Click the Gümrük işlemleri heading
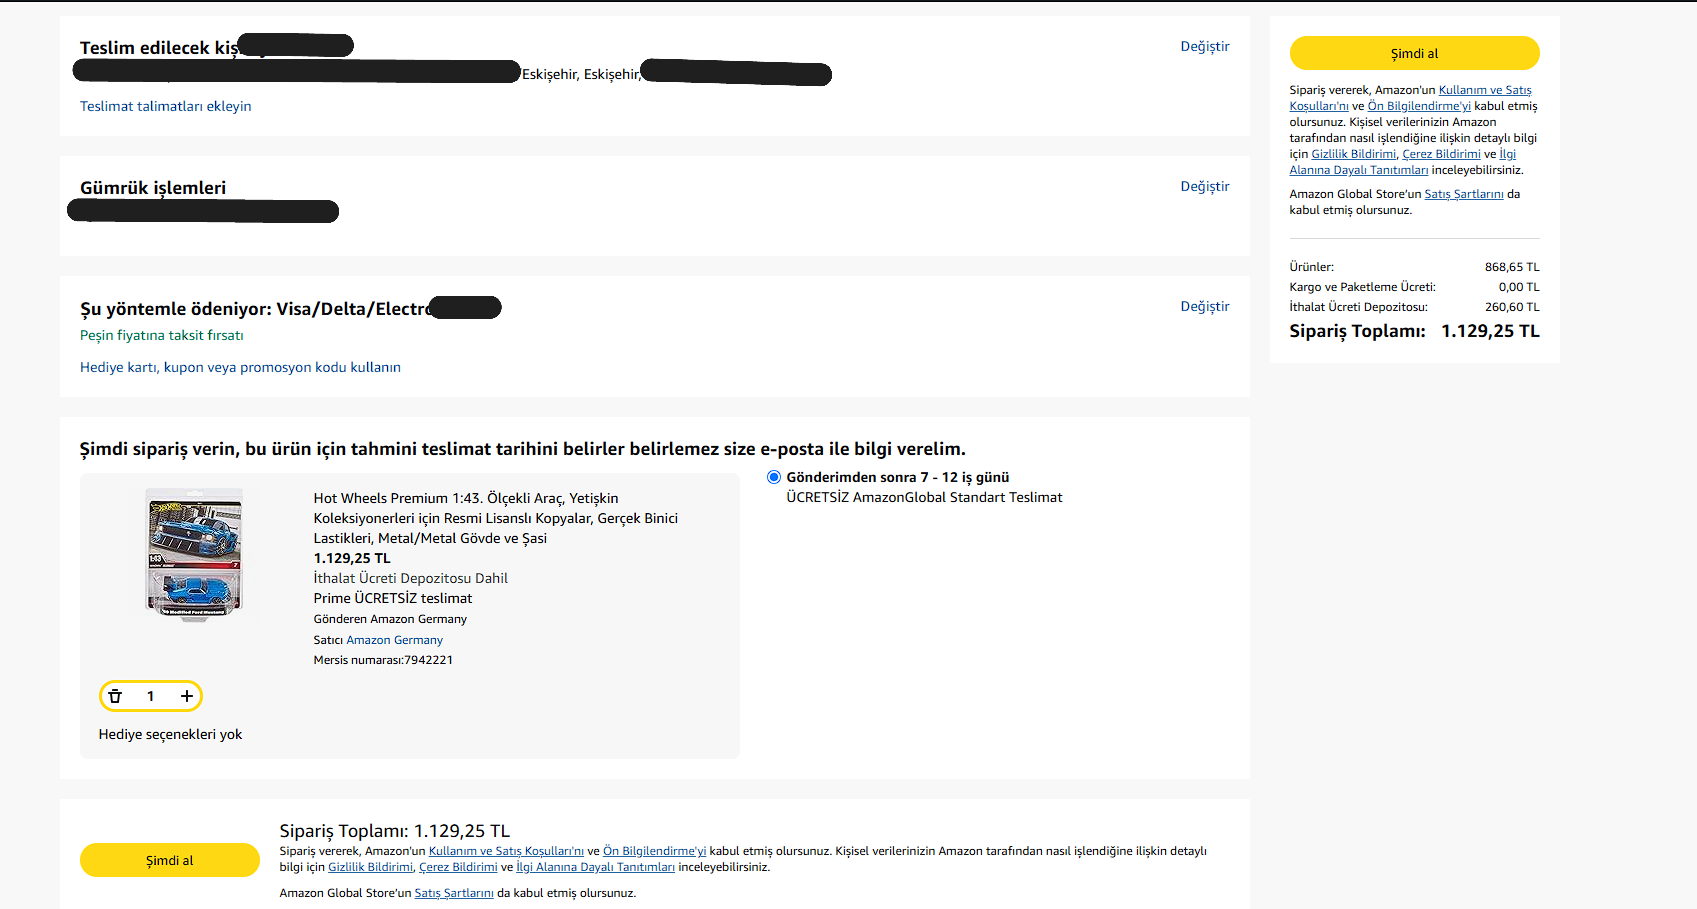1697x909 pixels. click(153, 188)
